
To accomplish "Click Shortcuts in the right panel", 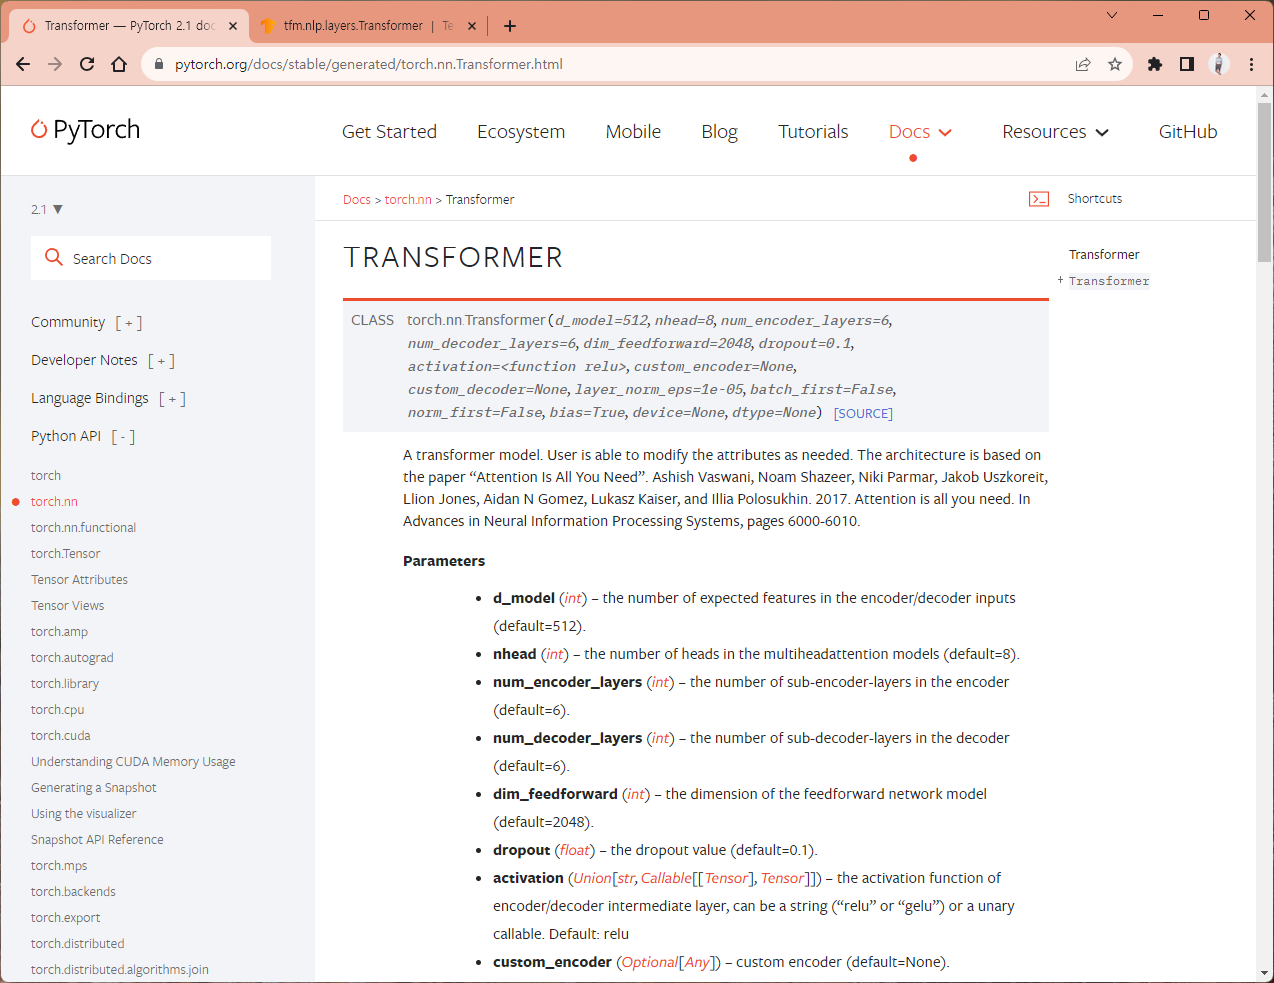I will click(1095, 199).
